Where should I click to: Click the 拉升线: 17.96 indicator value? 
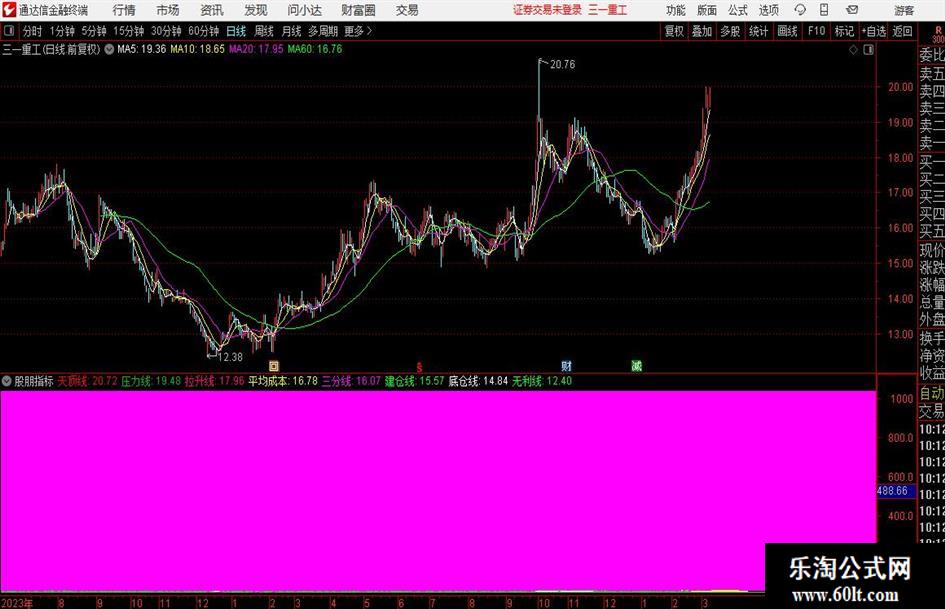(x=215, y=381)
